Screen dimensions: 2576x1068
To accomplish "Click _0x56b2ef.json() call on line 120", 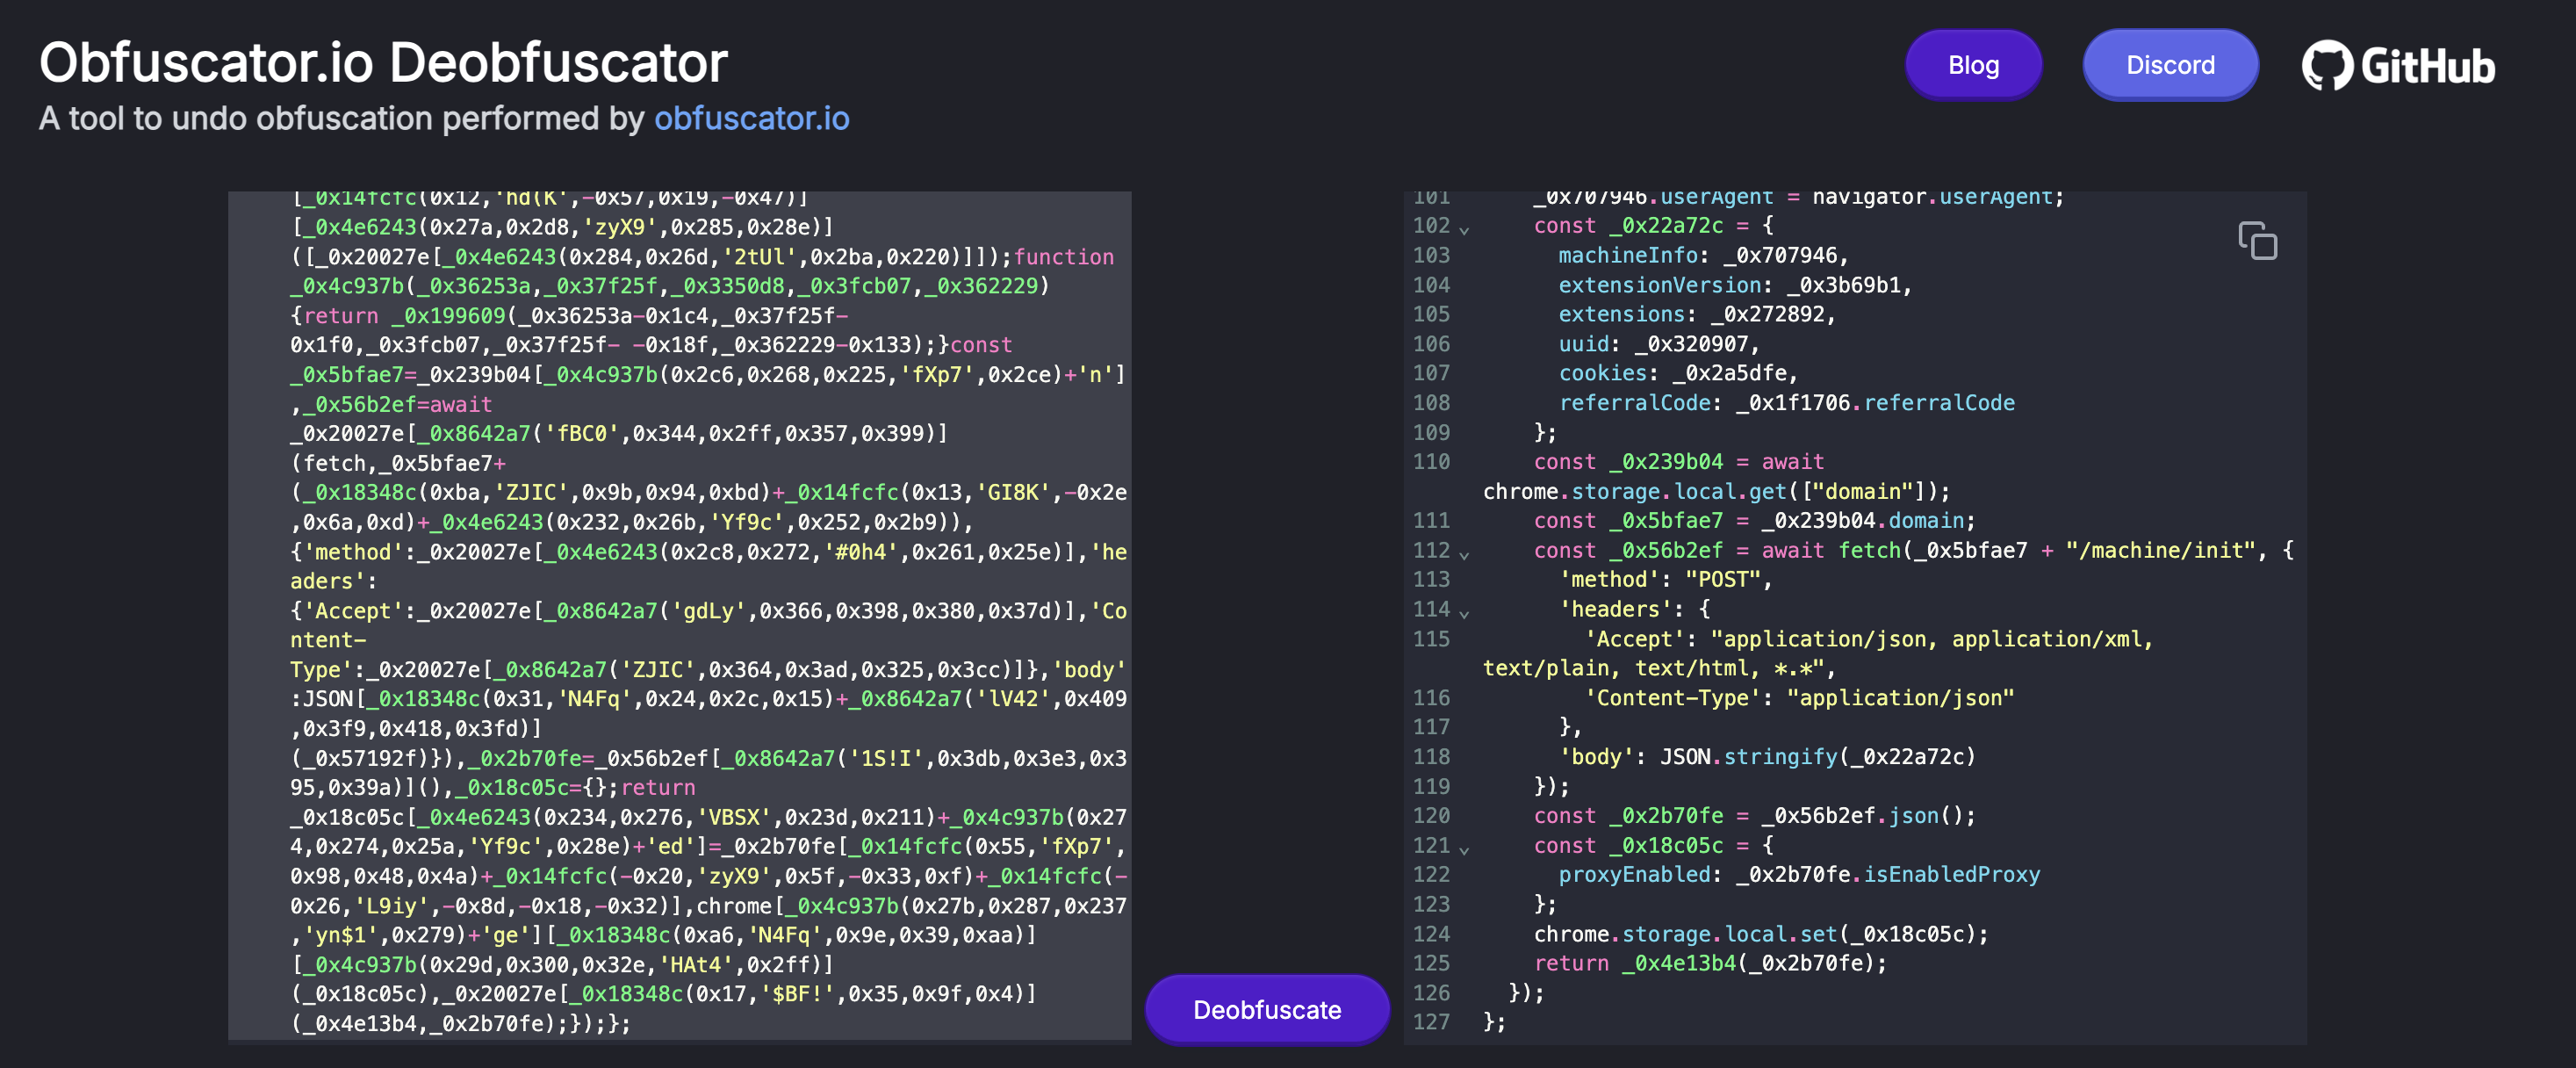I will [x=1868, y=815].
